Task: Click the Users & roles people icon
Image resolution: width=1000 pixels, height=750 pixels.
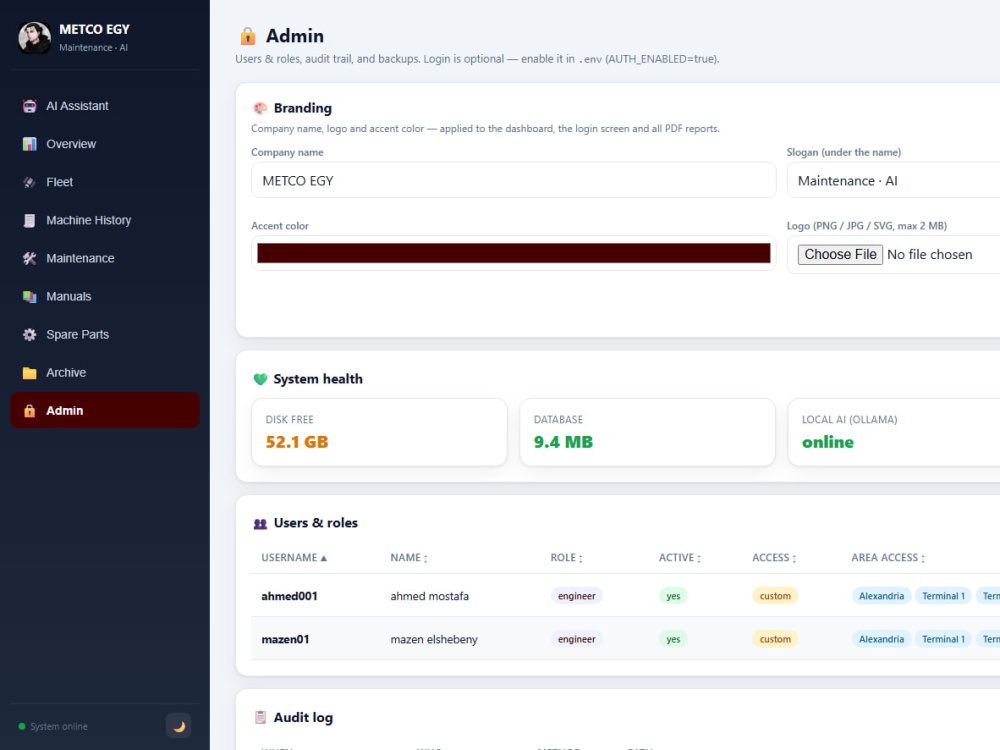Action: point(260,524)
